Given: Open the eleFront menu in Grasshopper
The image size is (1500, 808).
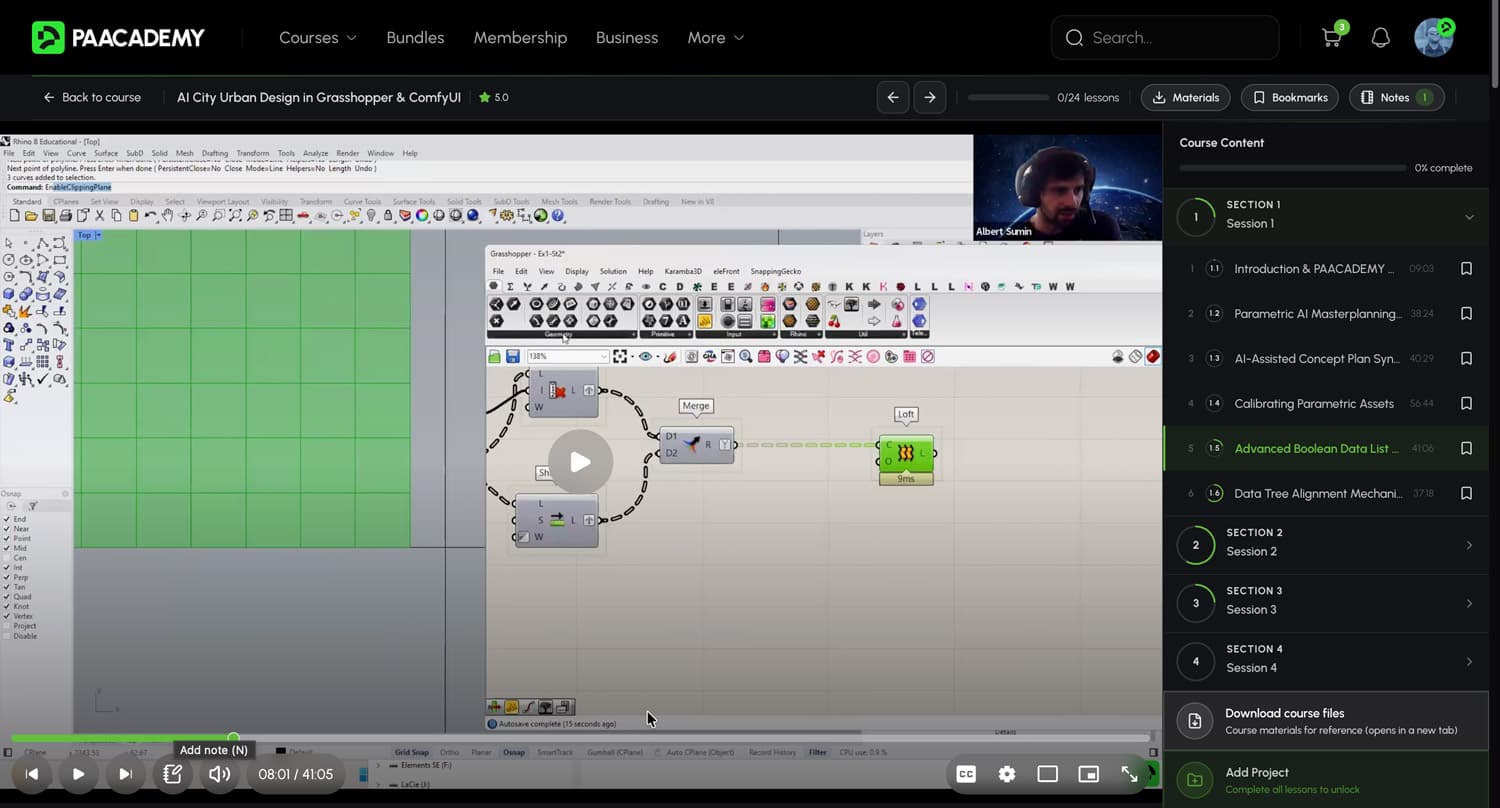Looking at the screenshot, I should tap(726, 271).
